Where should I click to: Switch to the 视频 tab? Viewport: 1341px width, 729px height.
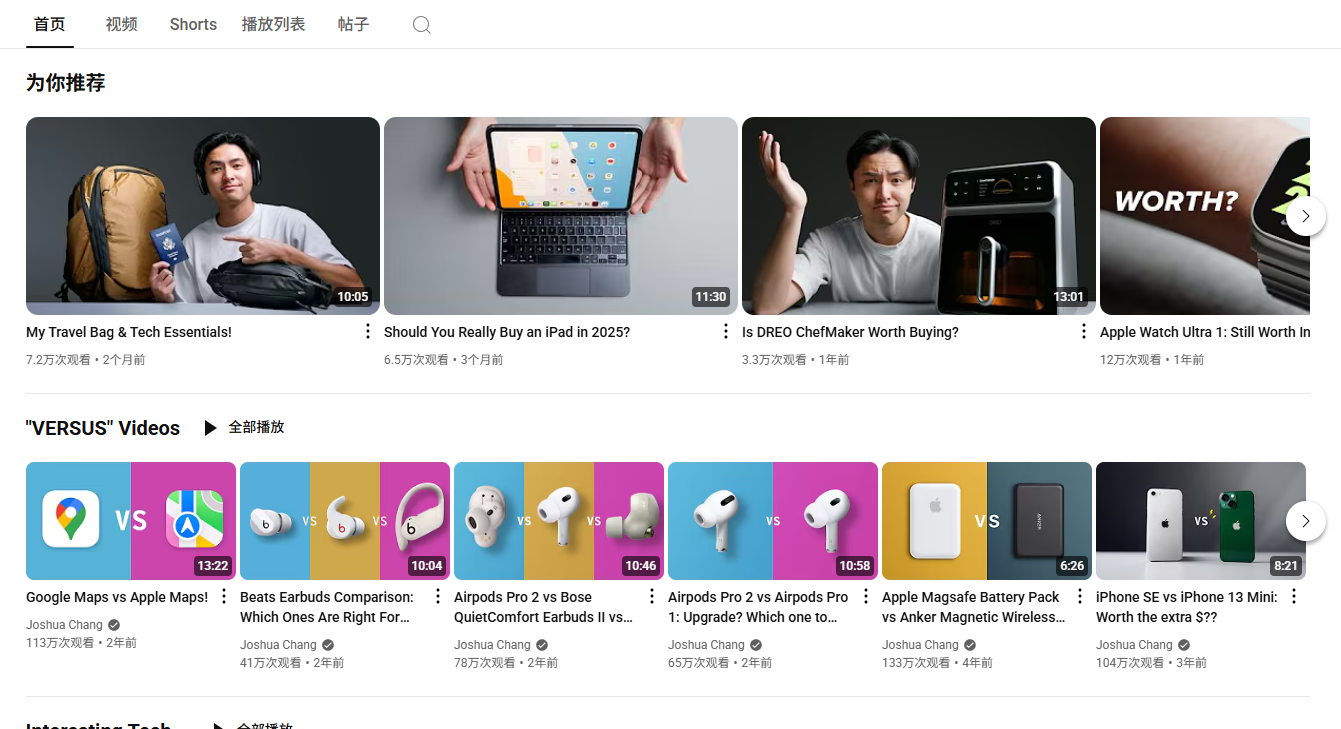pos(121,24)
